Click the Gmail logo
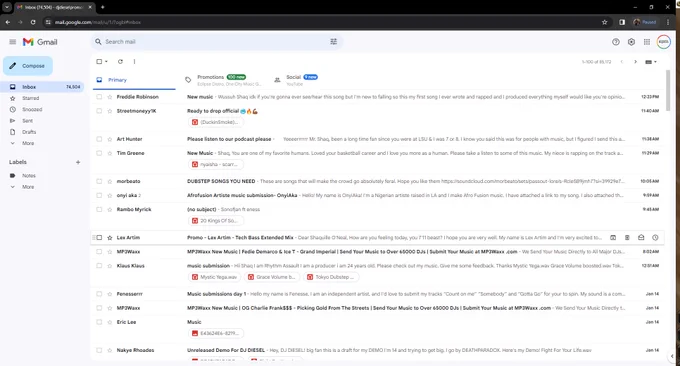Screen dimensions: 680x366 40,42
